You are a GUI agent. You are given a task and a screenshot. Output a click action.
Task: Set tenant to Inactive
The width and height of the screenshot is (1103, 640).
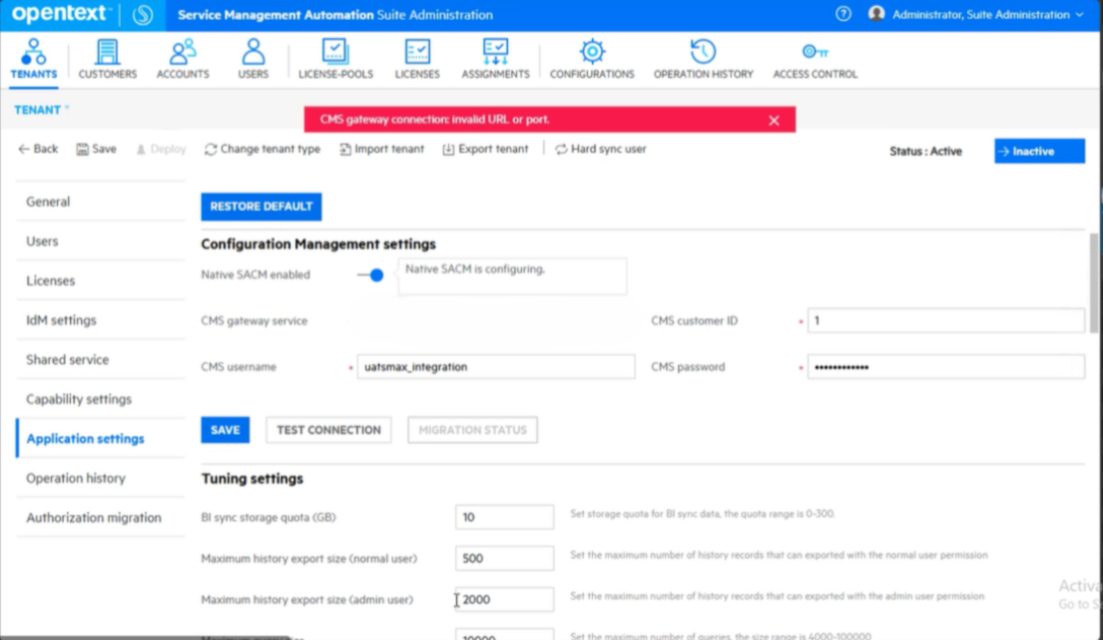[x=1039, y=151]
